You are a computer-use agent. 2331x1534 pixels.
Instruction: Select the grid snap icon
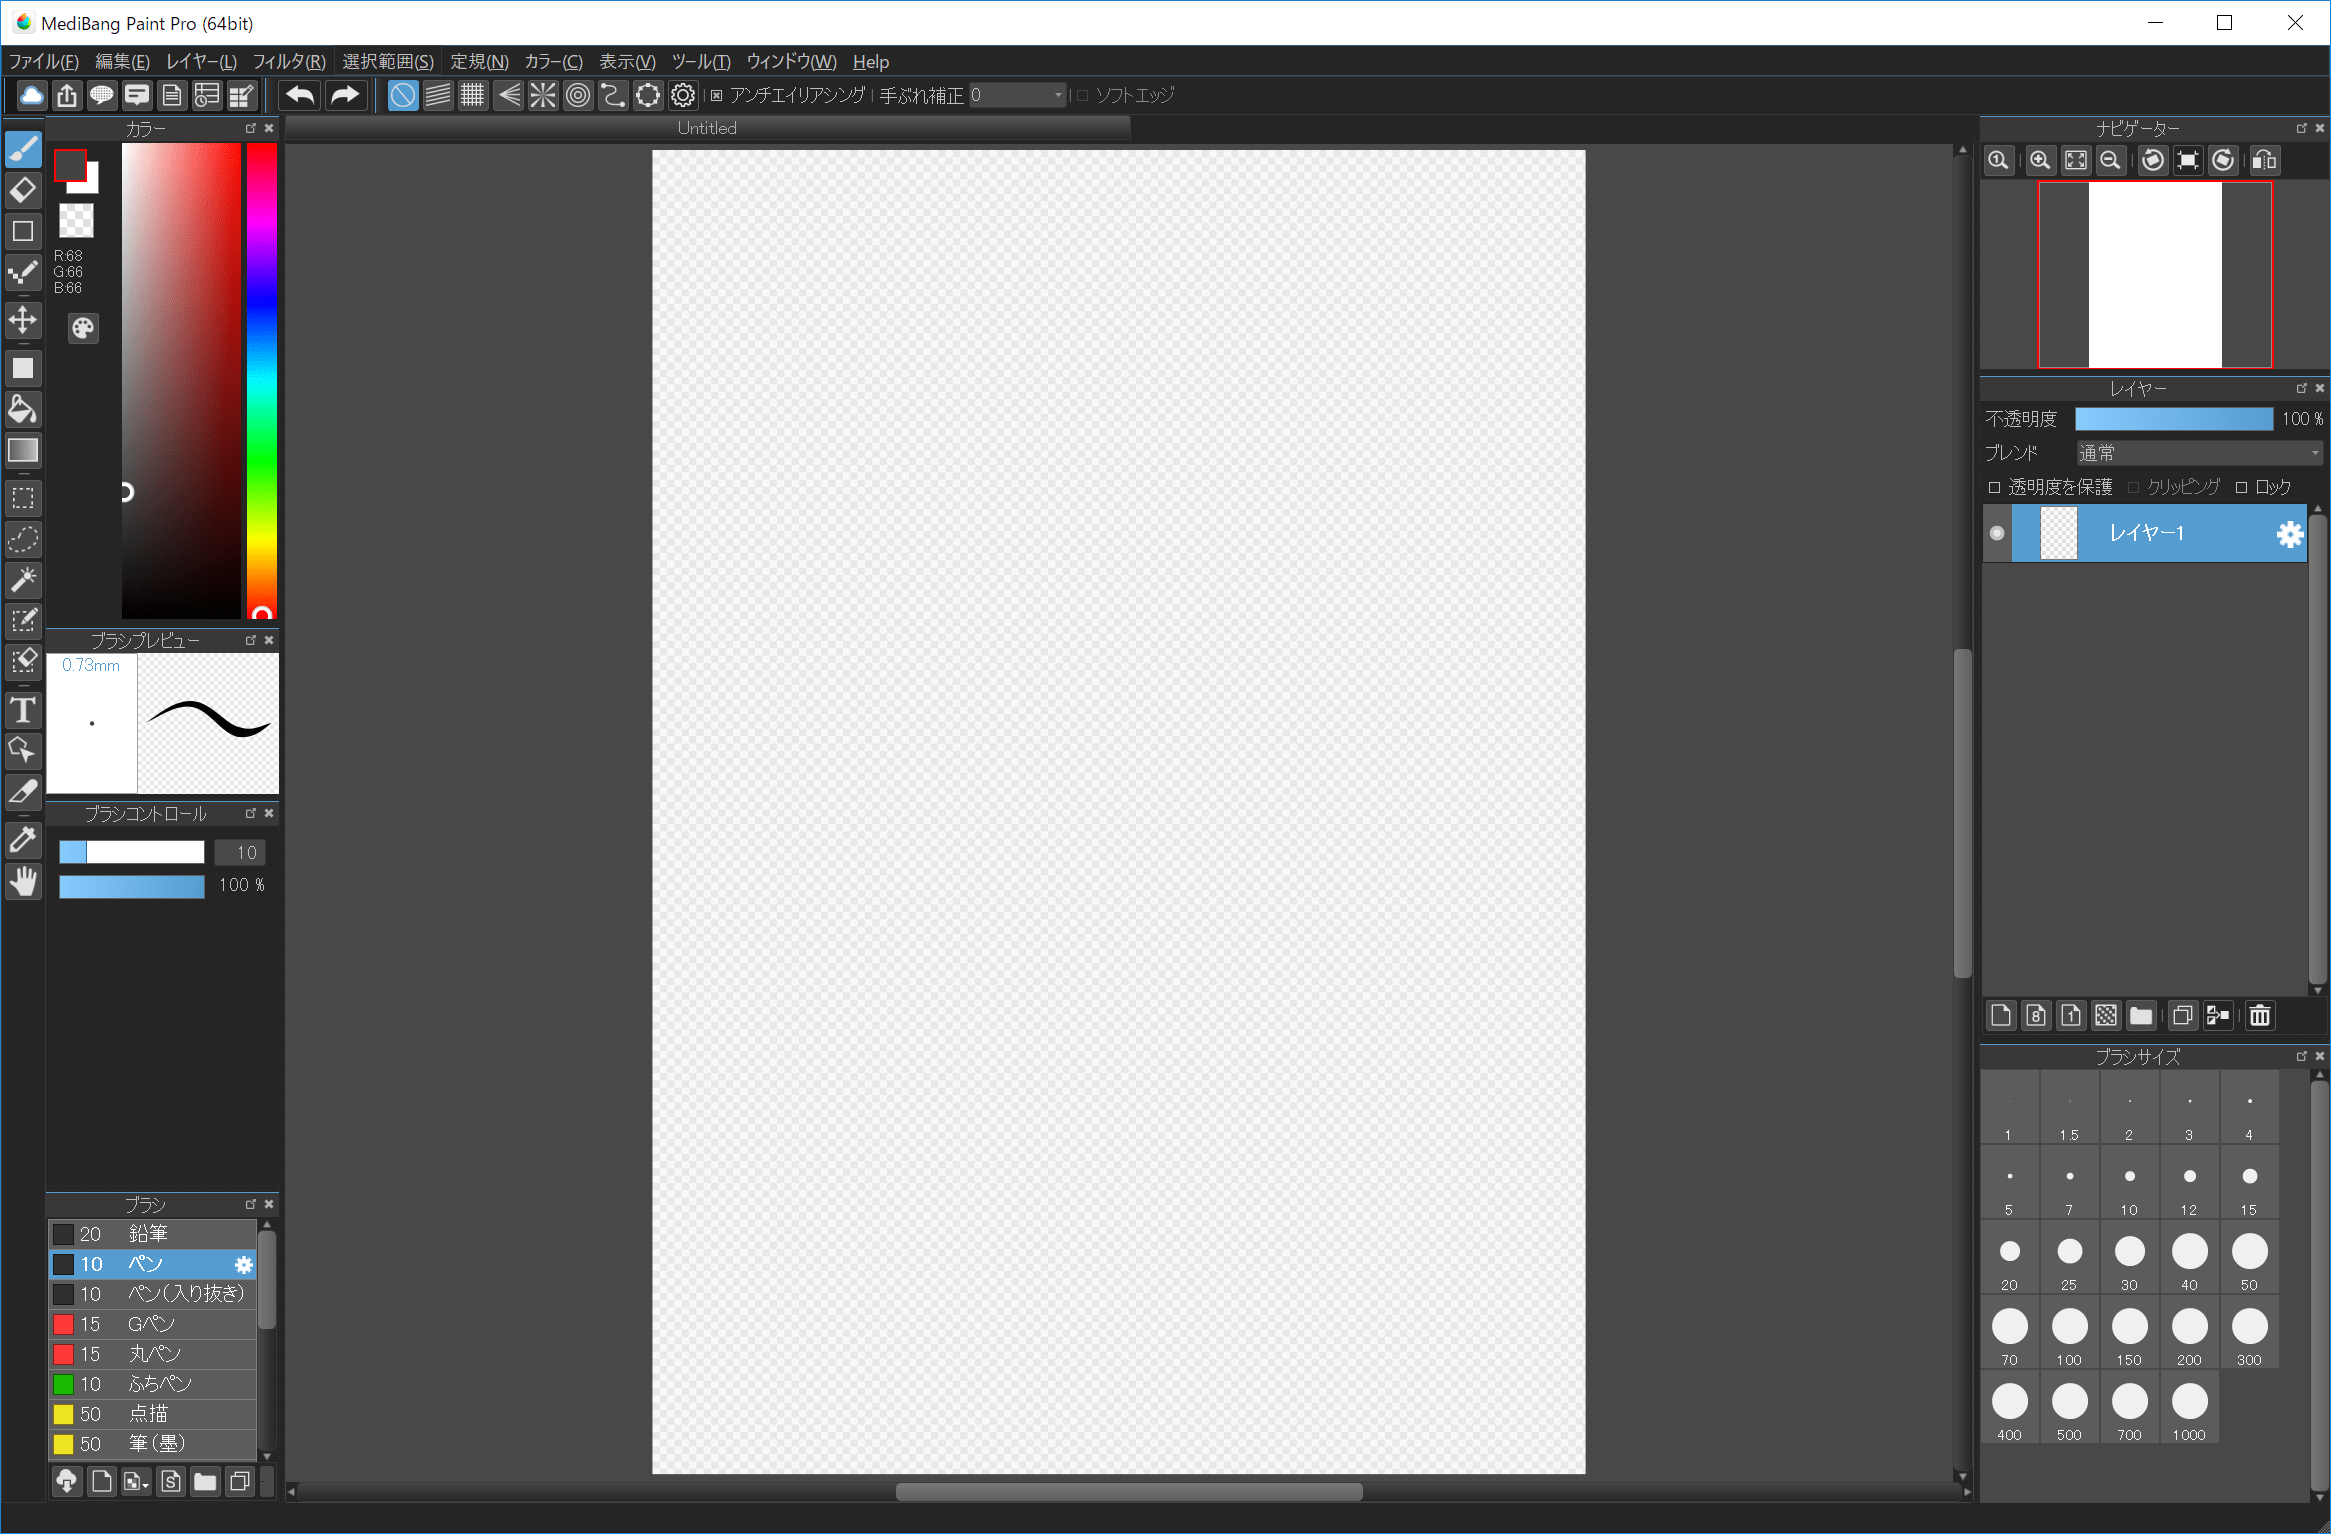click(x=473, y=95)
